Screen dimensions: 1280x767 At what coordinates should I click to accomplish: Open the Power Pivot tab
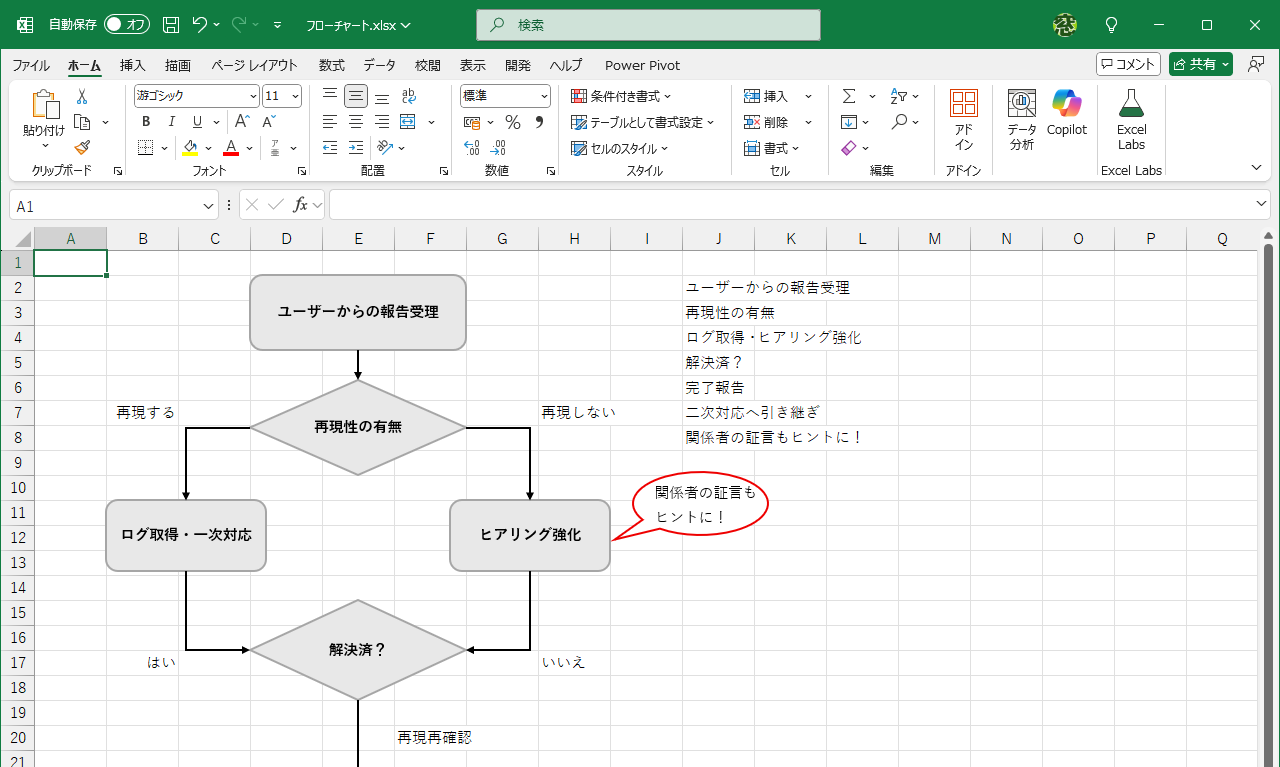point(641,65)
